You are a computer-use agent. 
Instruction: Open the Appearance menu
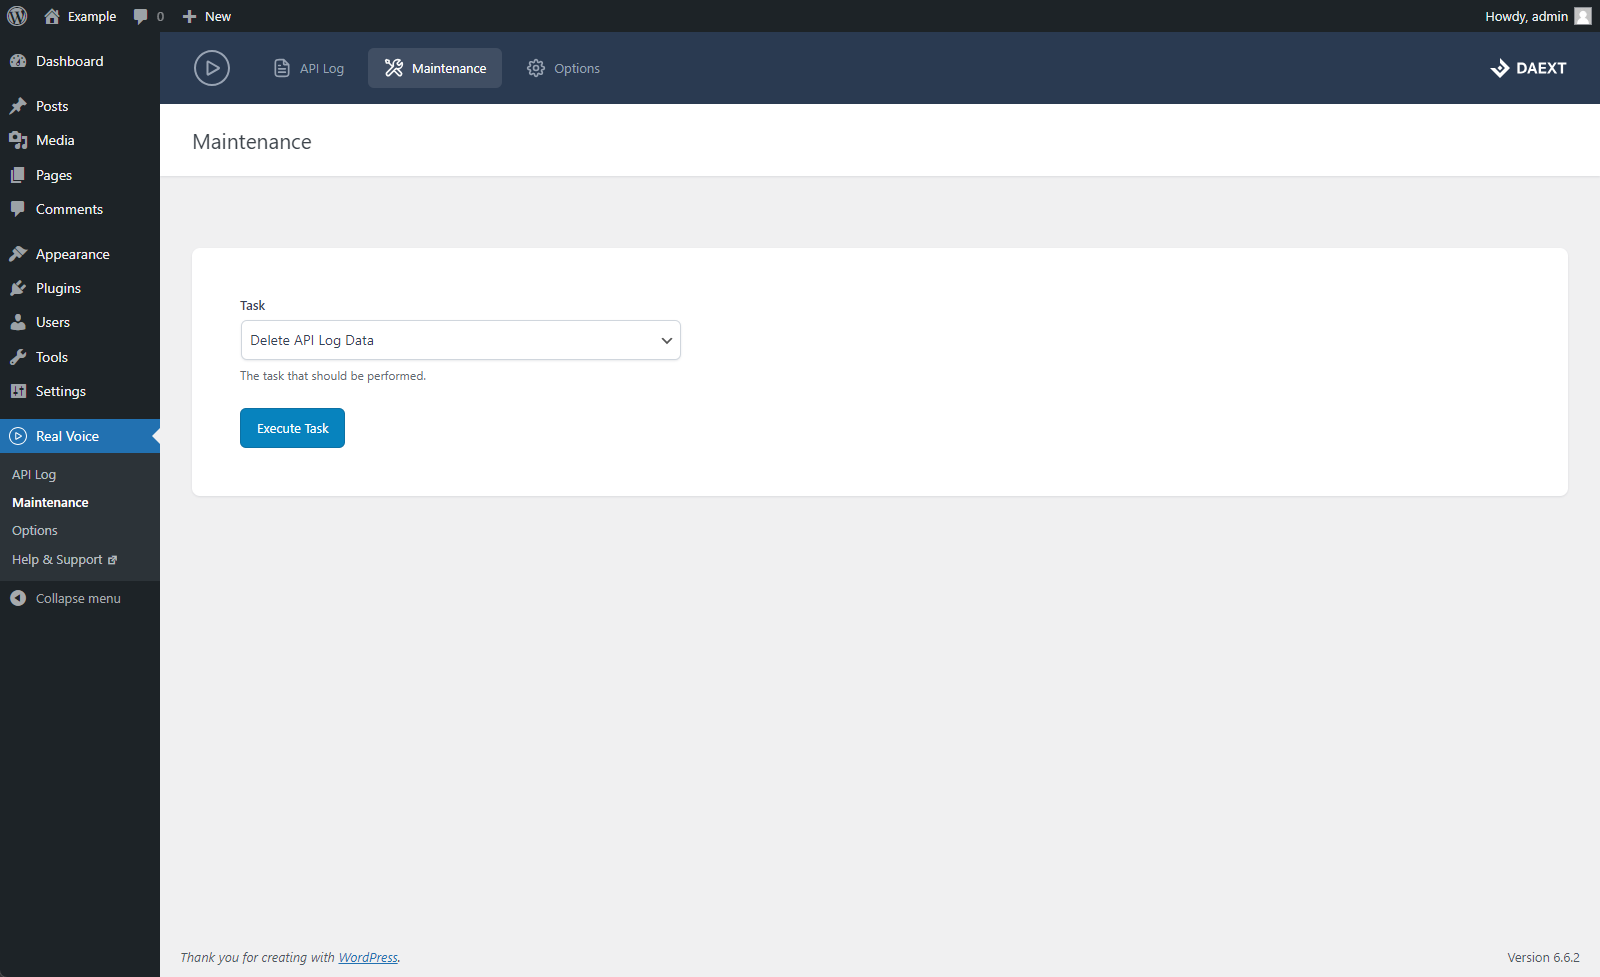[x=80, y=254]
